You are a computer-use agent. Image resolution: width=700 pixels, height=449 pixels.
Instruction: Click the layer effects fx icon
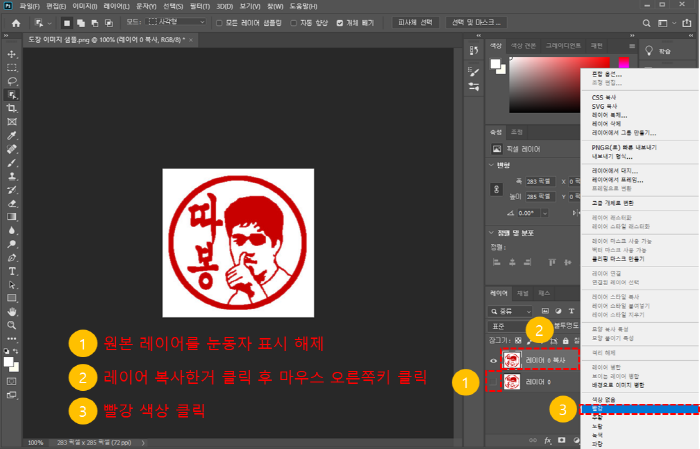point(548,441)
